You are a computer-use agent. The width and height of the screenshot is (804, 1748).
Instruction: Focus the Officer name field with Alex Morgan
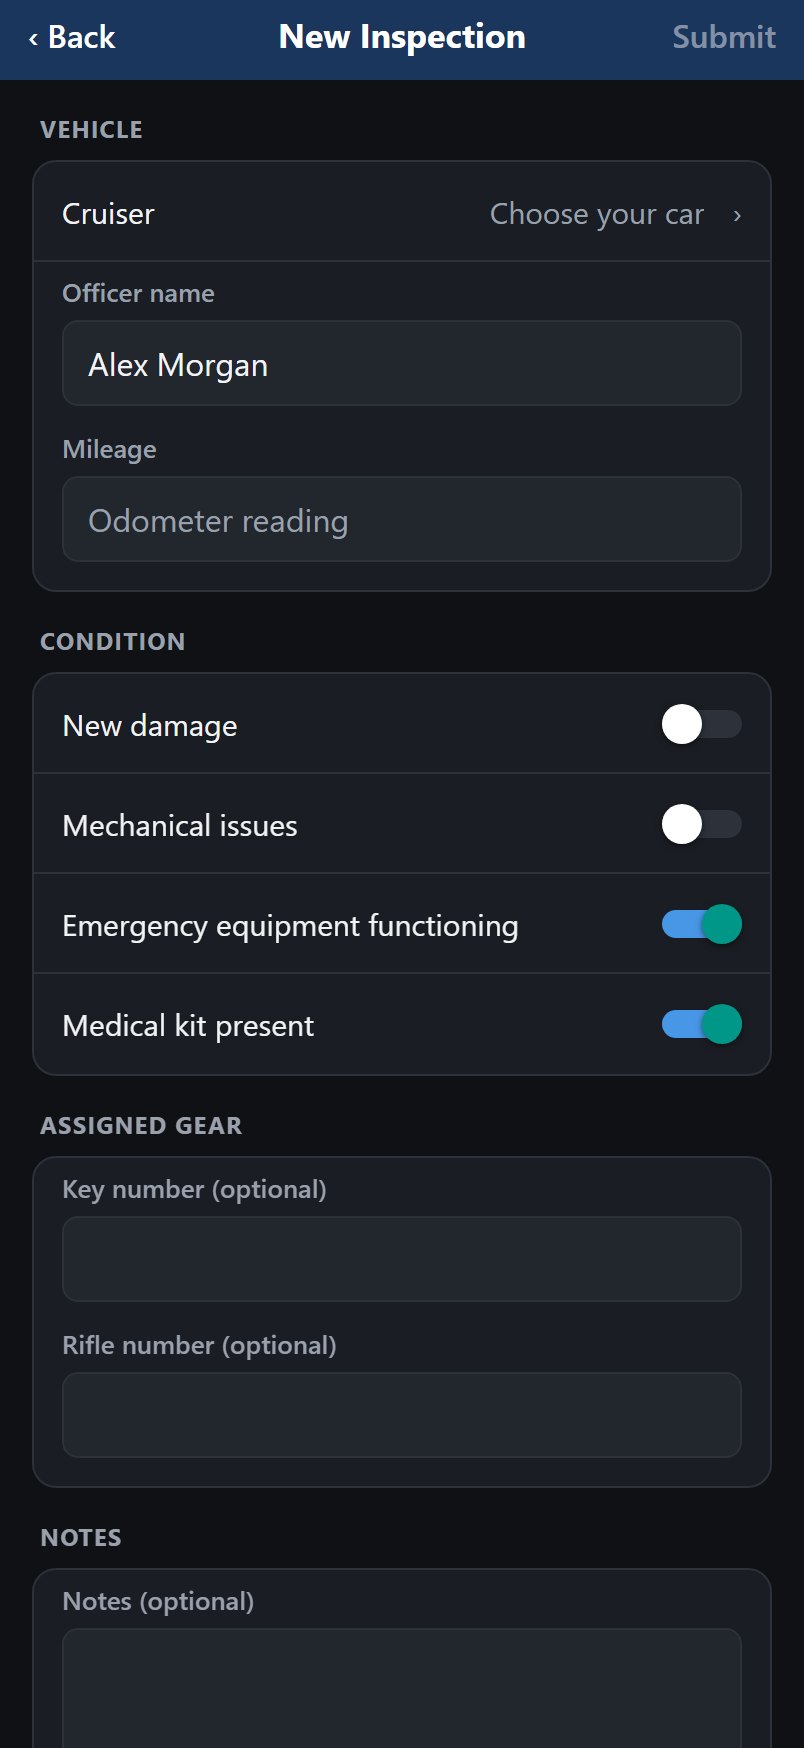[402, 363]
